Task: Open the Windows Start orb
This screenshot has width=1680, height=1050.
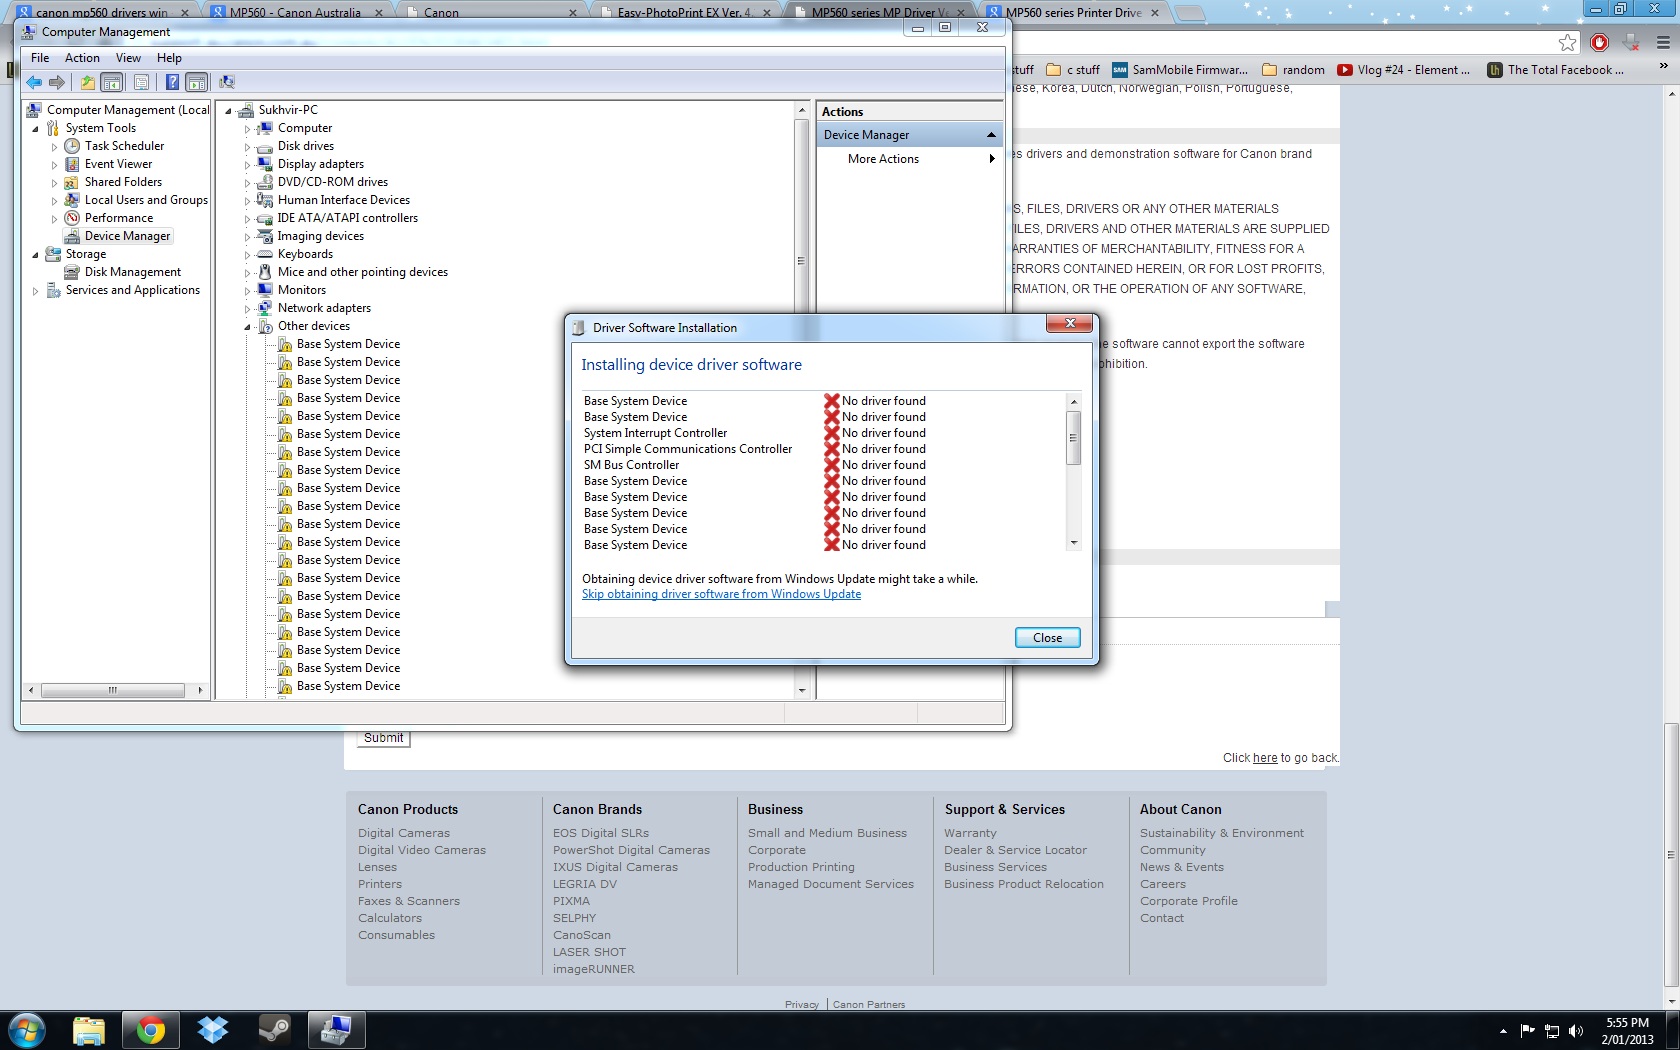Action: [x=26, y=1030]
